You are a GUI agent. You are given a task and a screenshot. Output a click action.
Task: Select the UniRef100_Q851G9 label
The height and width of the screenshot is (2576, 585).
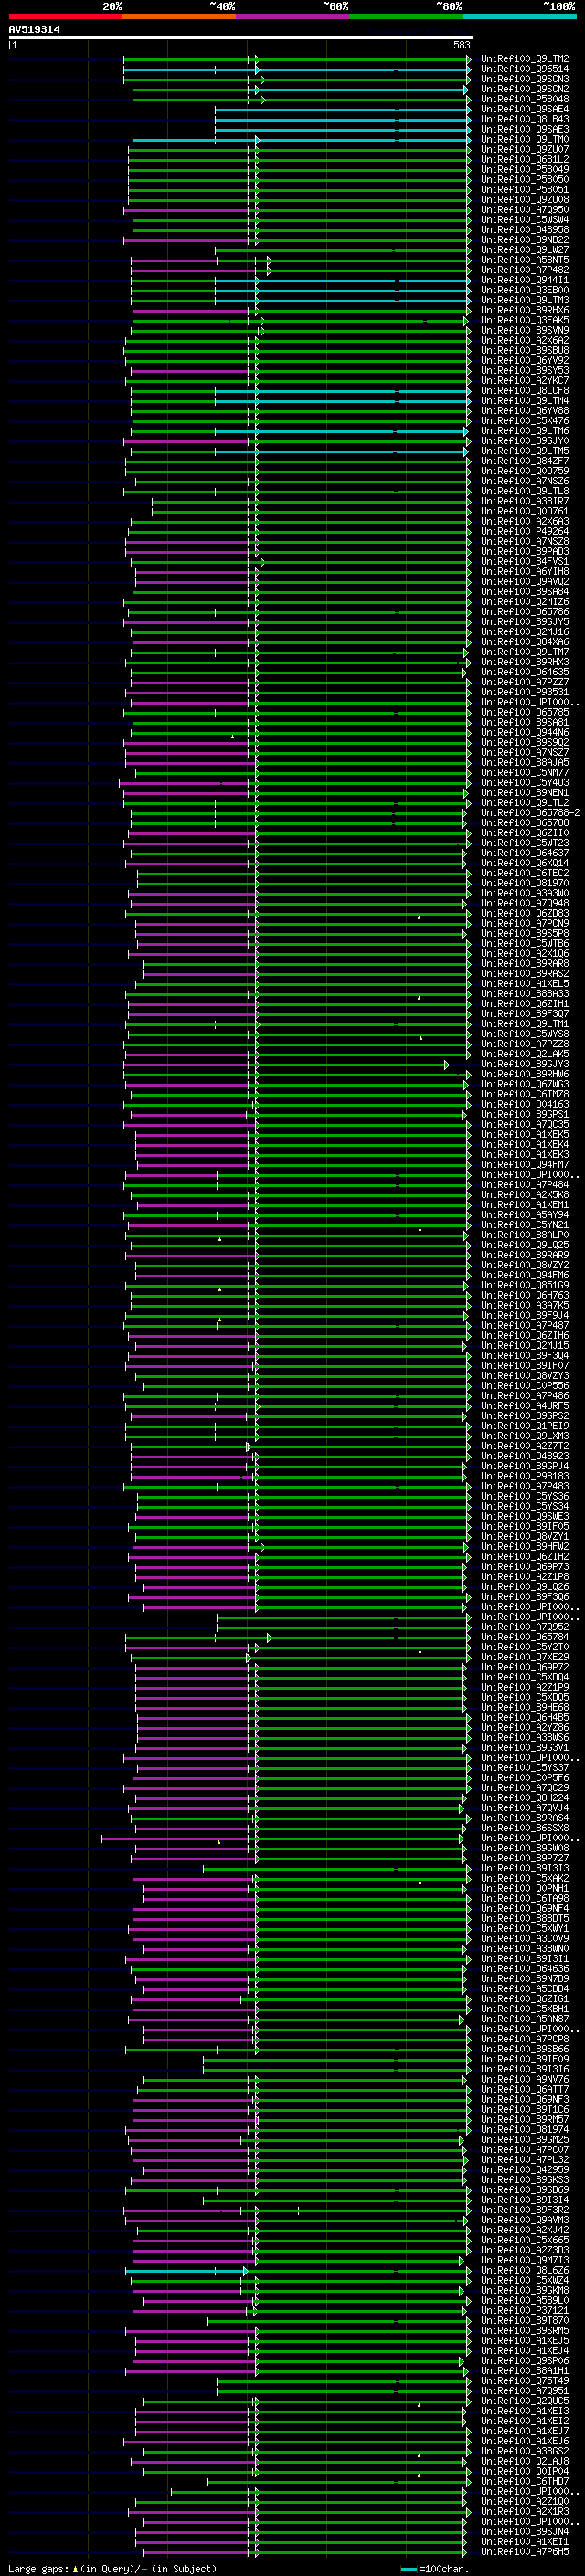[525, 1285]
